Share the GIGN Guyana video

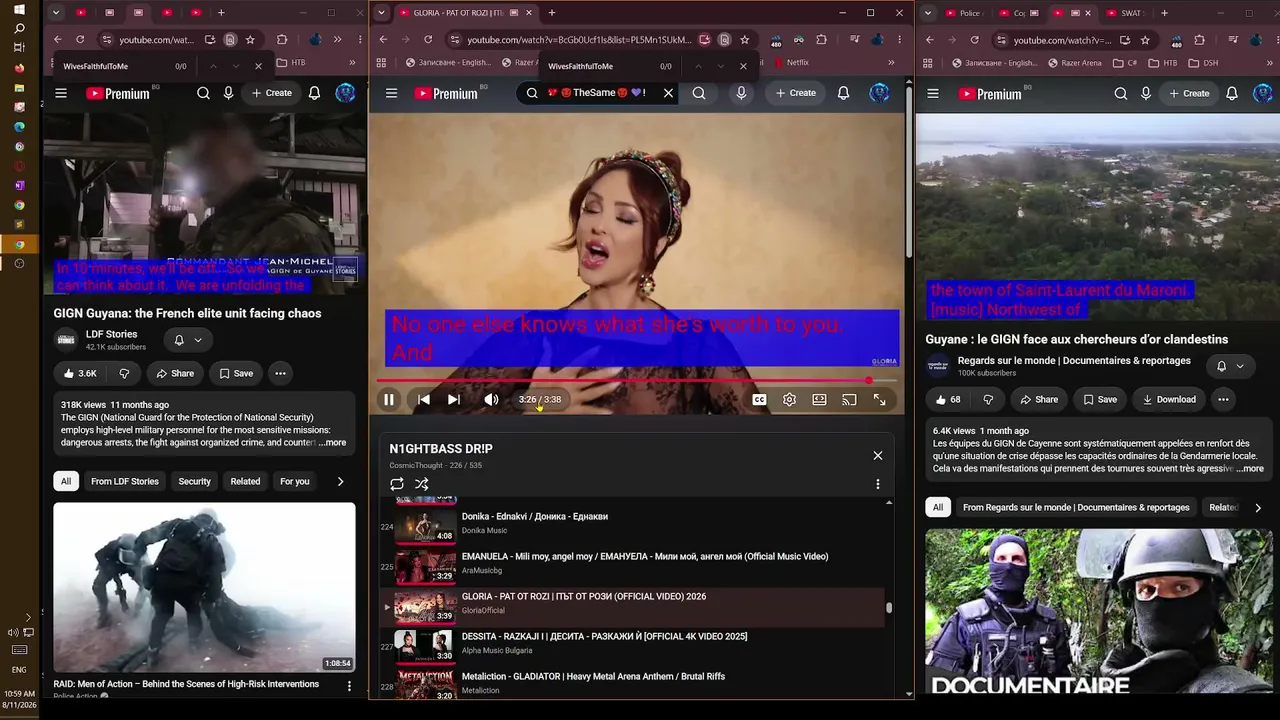coord(174,373)
